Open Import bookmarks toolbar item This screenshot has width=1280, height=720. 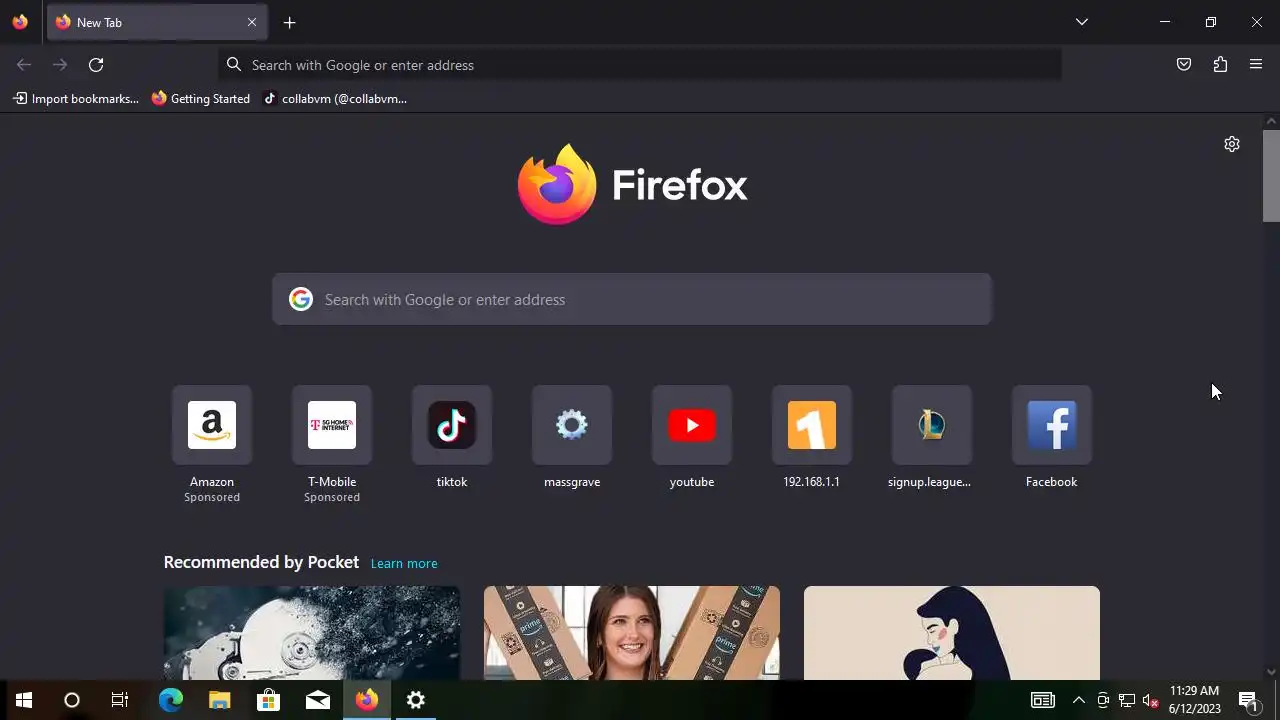click(76, 99)
